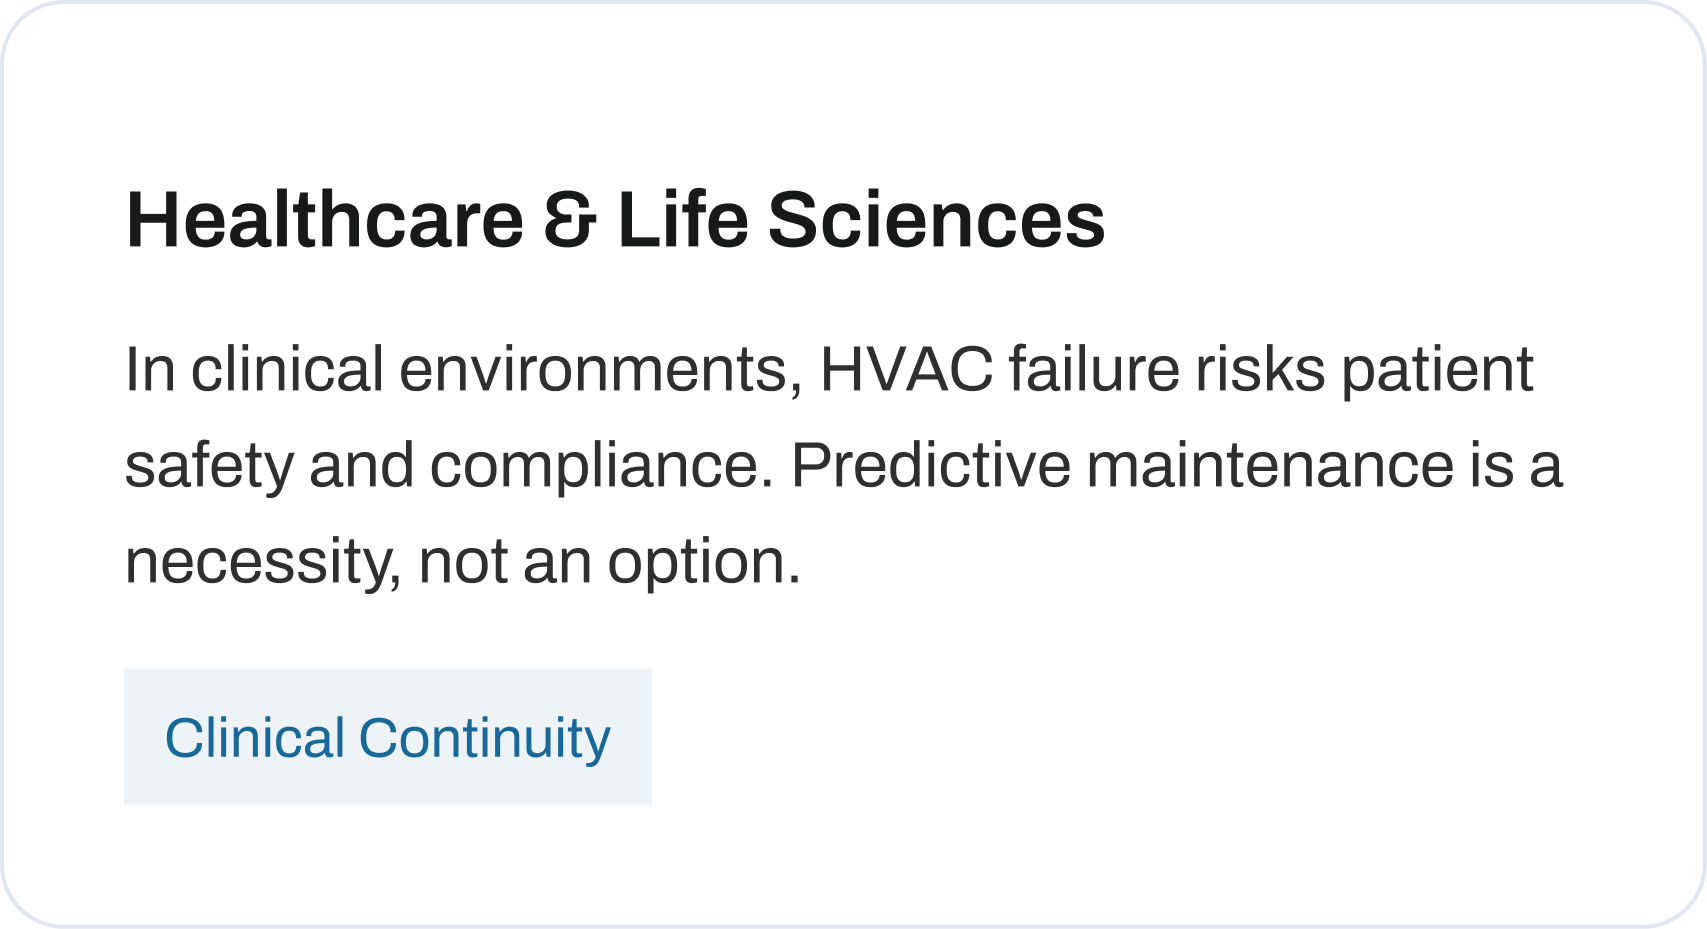Click the word 'maintenance' in the paragraph
Screen dimensions: 1707x929
pyautogui.click(x=1270, y=465)
